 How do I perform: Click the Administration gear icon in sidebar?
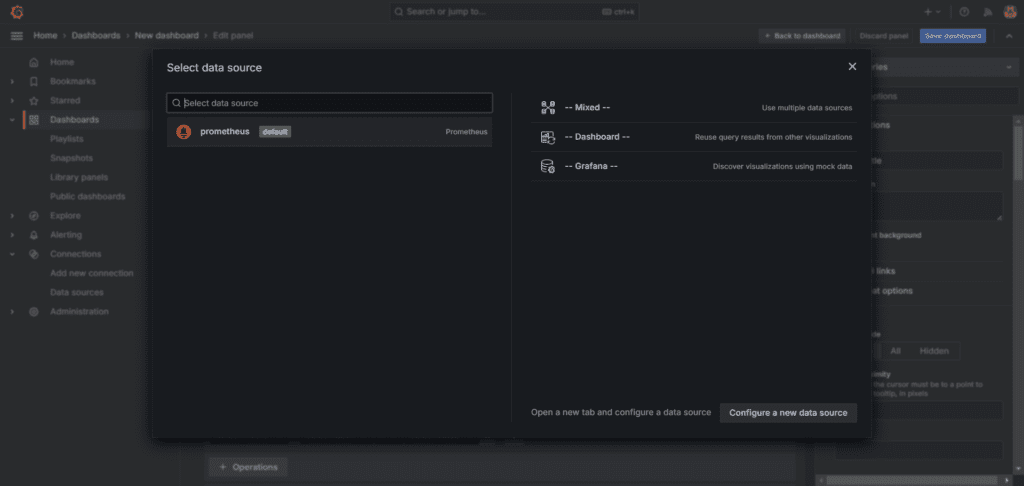(x=34, y=312)
